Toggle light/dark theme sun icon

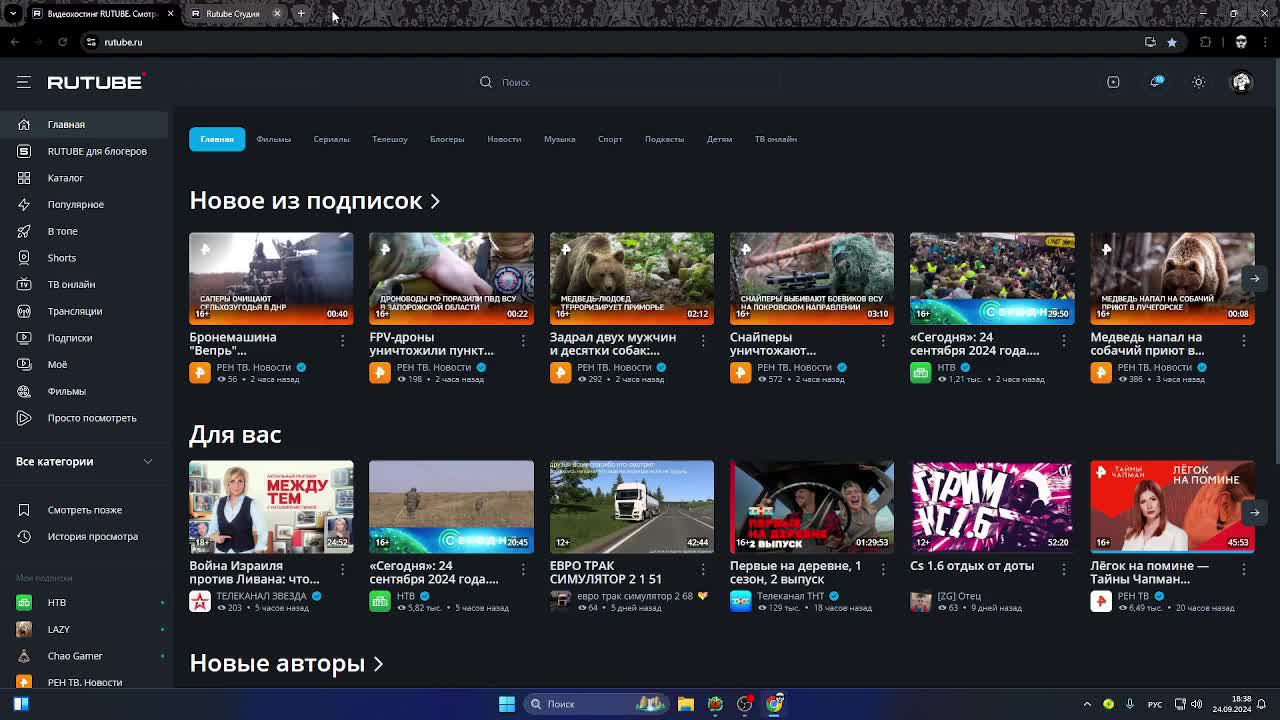click(1198, 82)
